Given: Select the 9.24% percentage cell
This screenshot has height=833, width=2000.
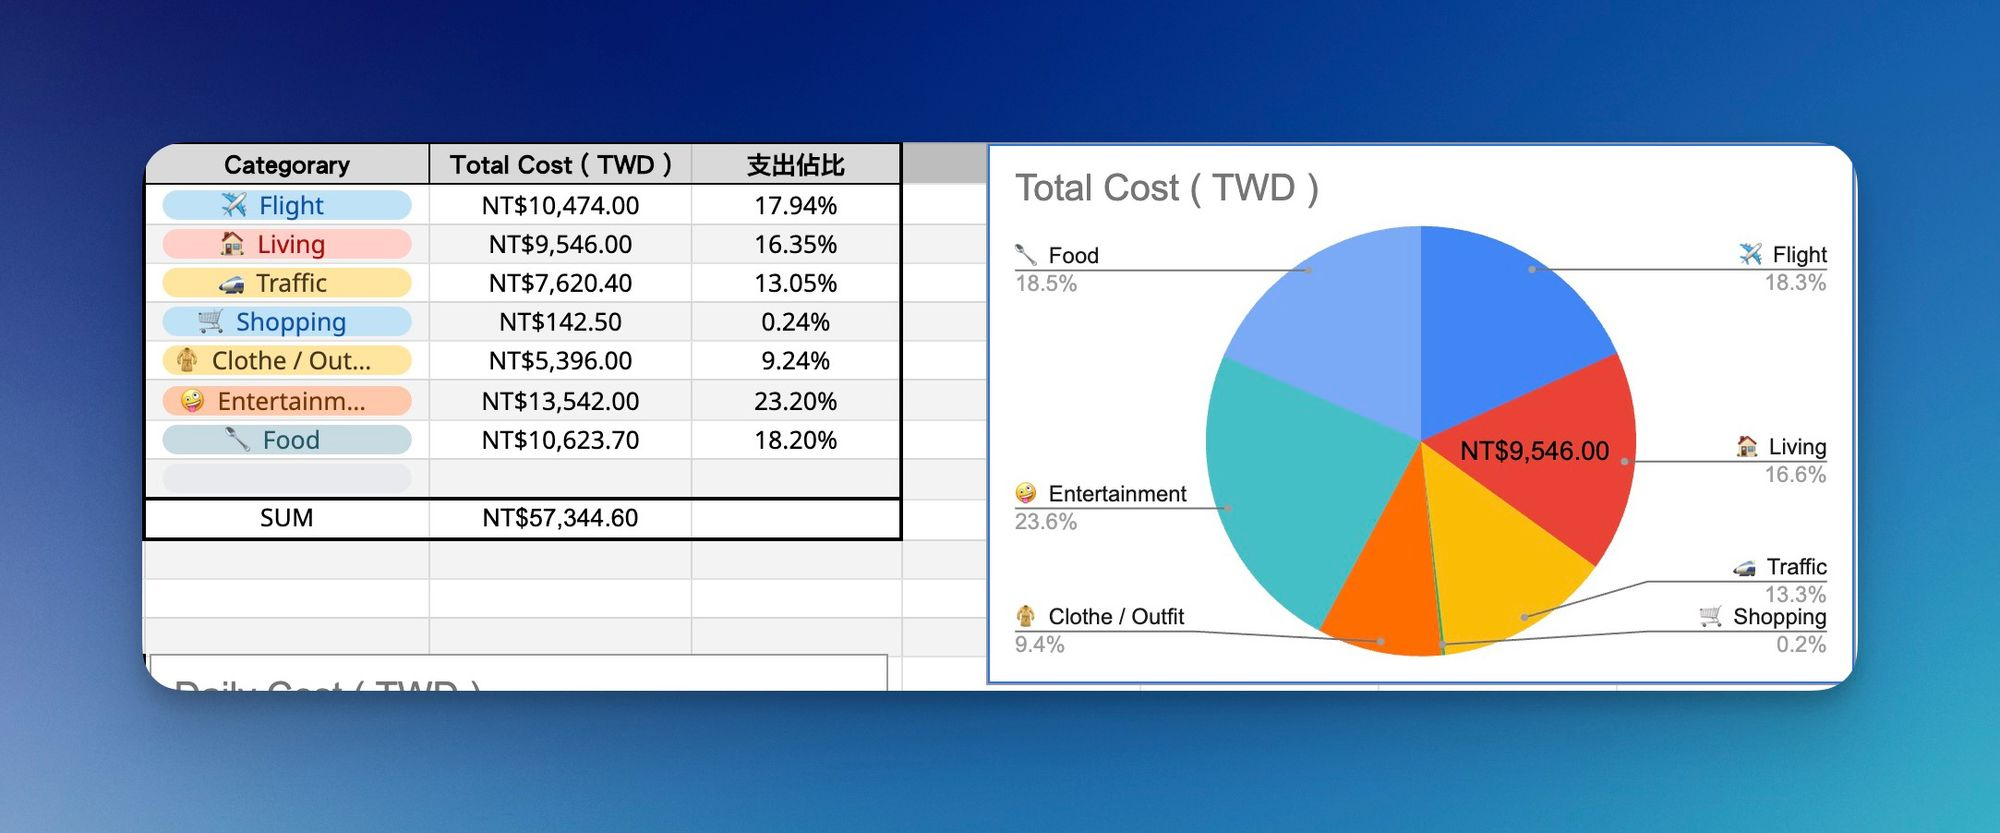Looking at the screenshot, I should (796, 360).
